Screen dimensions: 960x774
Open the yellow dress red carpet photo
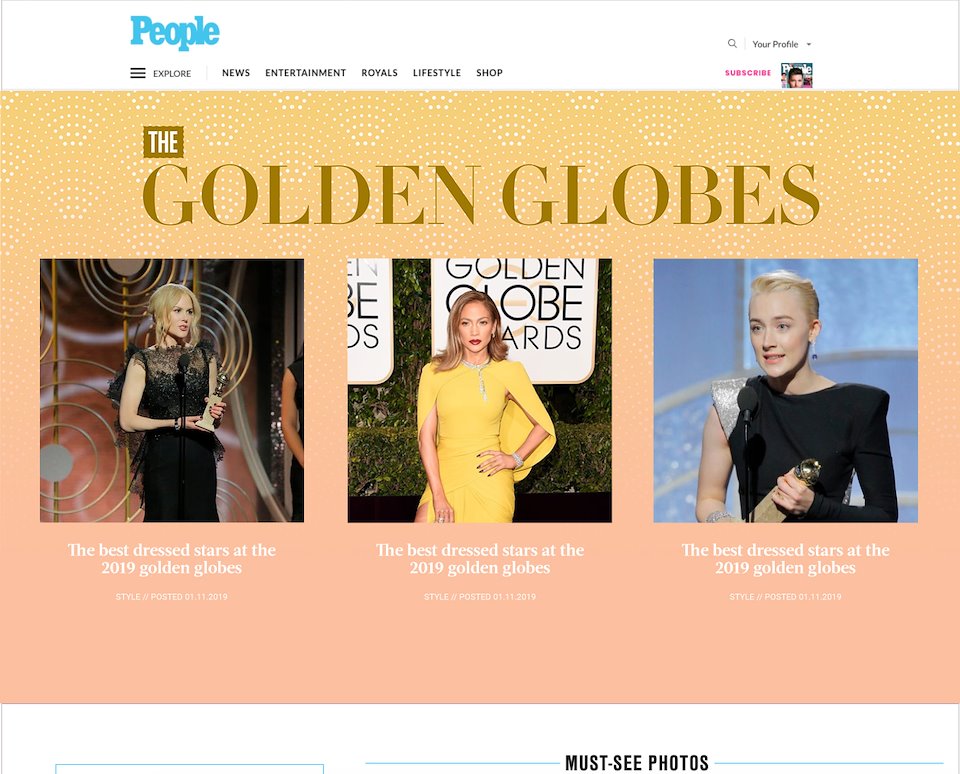479,390
